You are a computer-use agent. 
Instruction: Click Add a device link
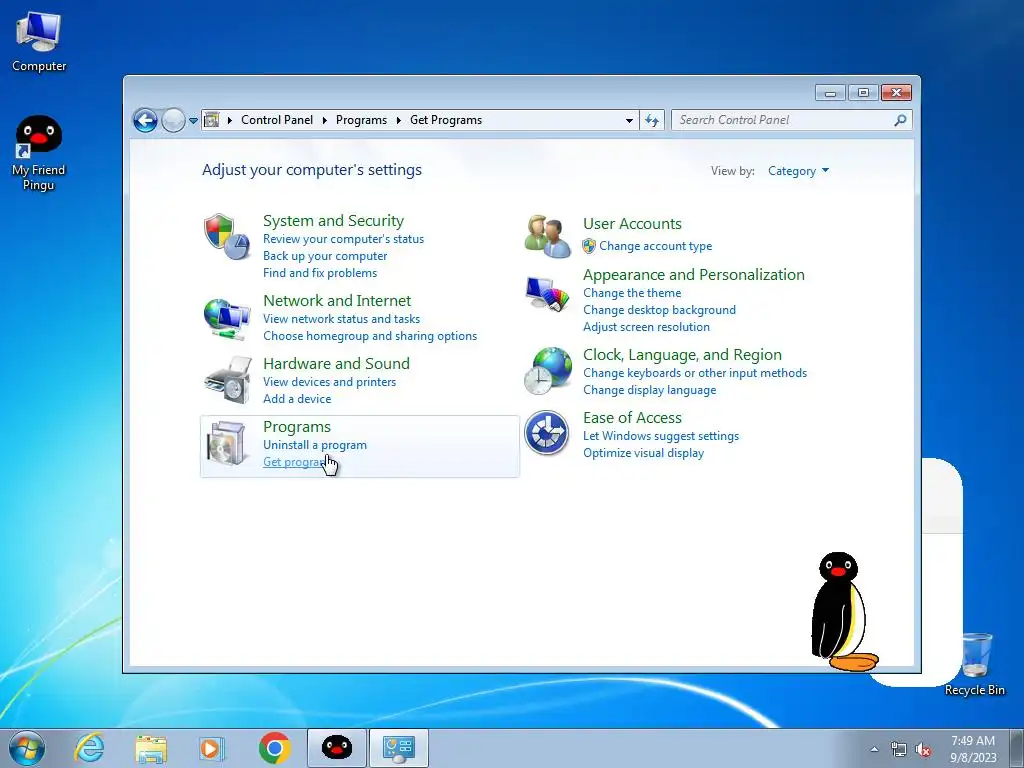point(297,399)
